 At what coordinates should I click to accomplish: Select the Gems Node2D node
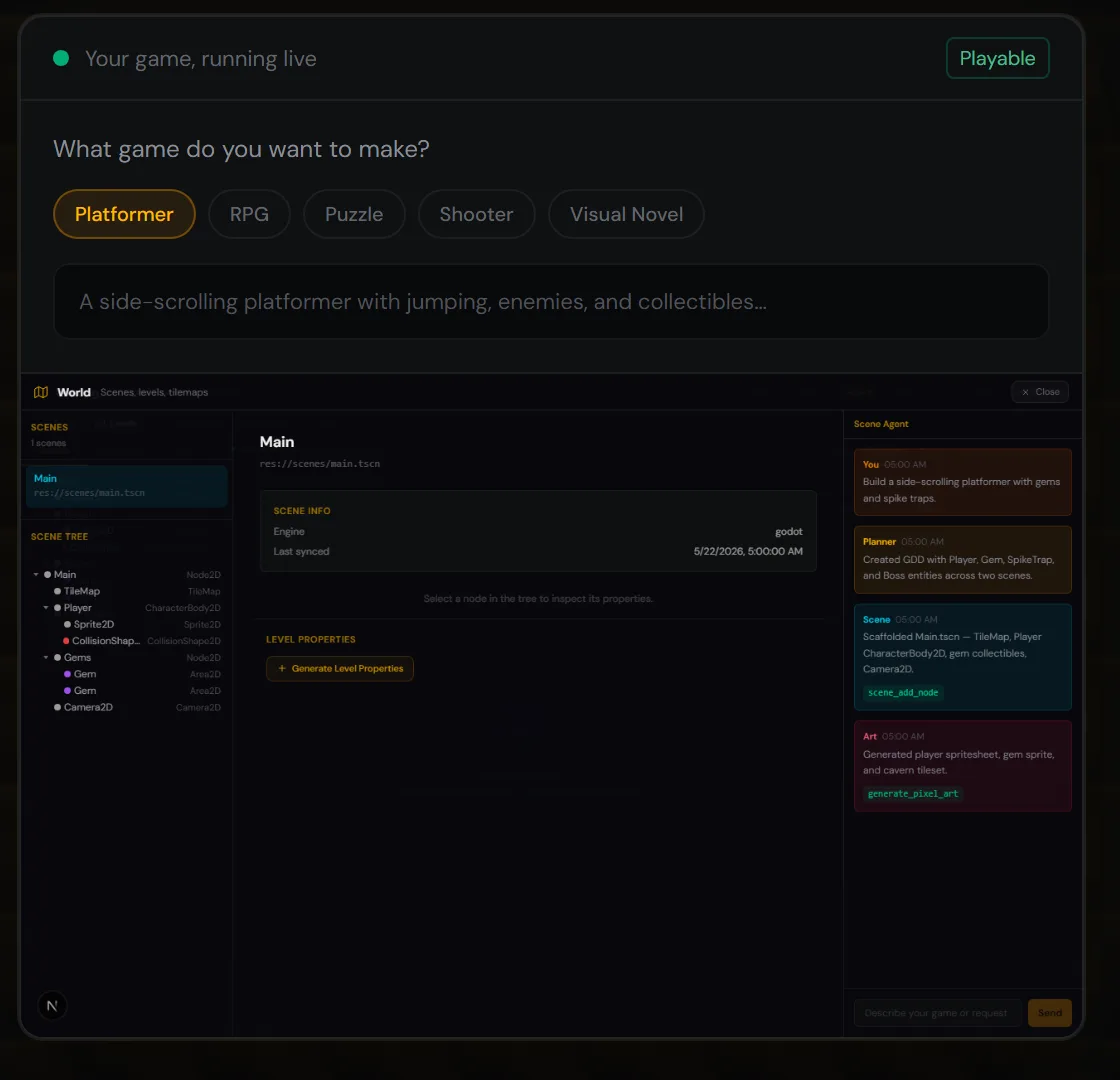pos(126,657)
